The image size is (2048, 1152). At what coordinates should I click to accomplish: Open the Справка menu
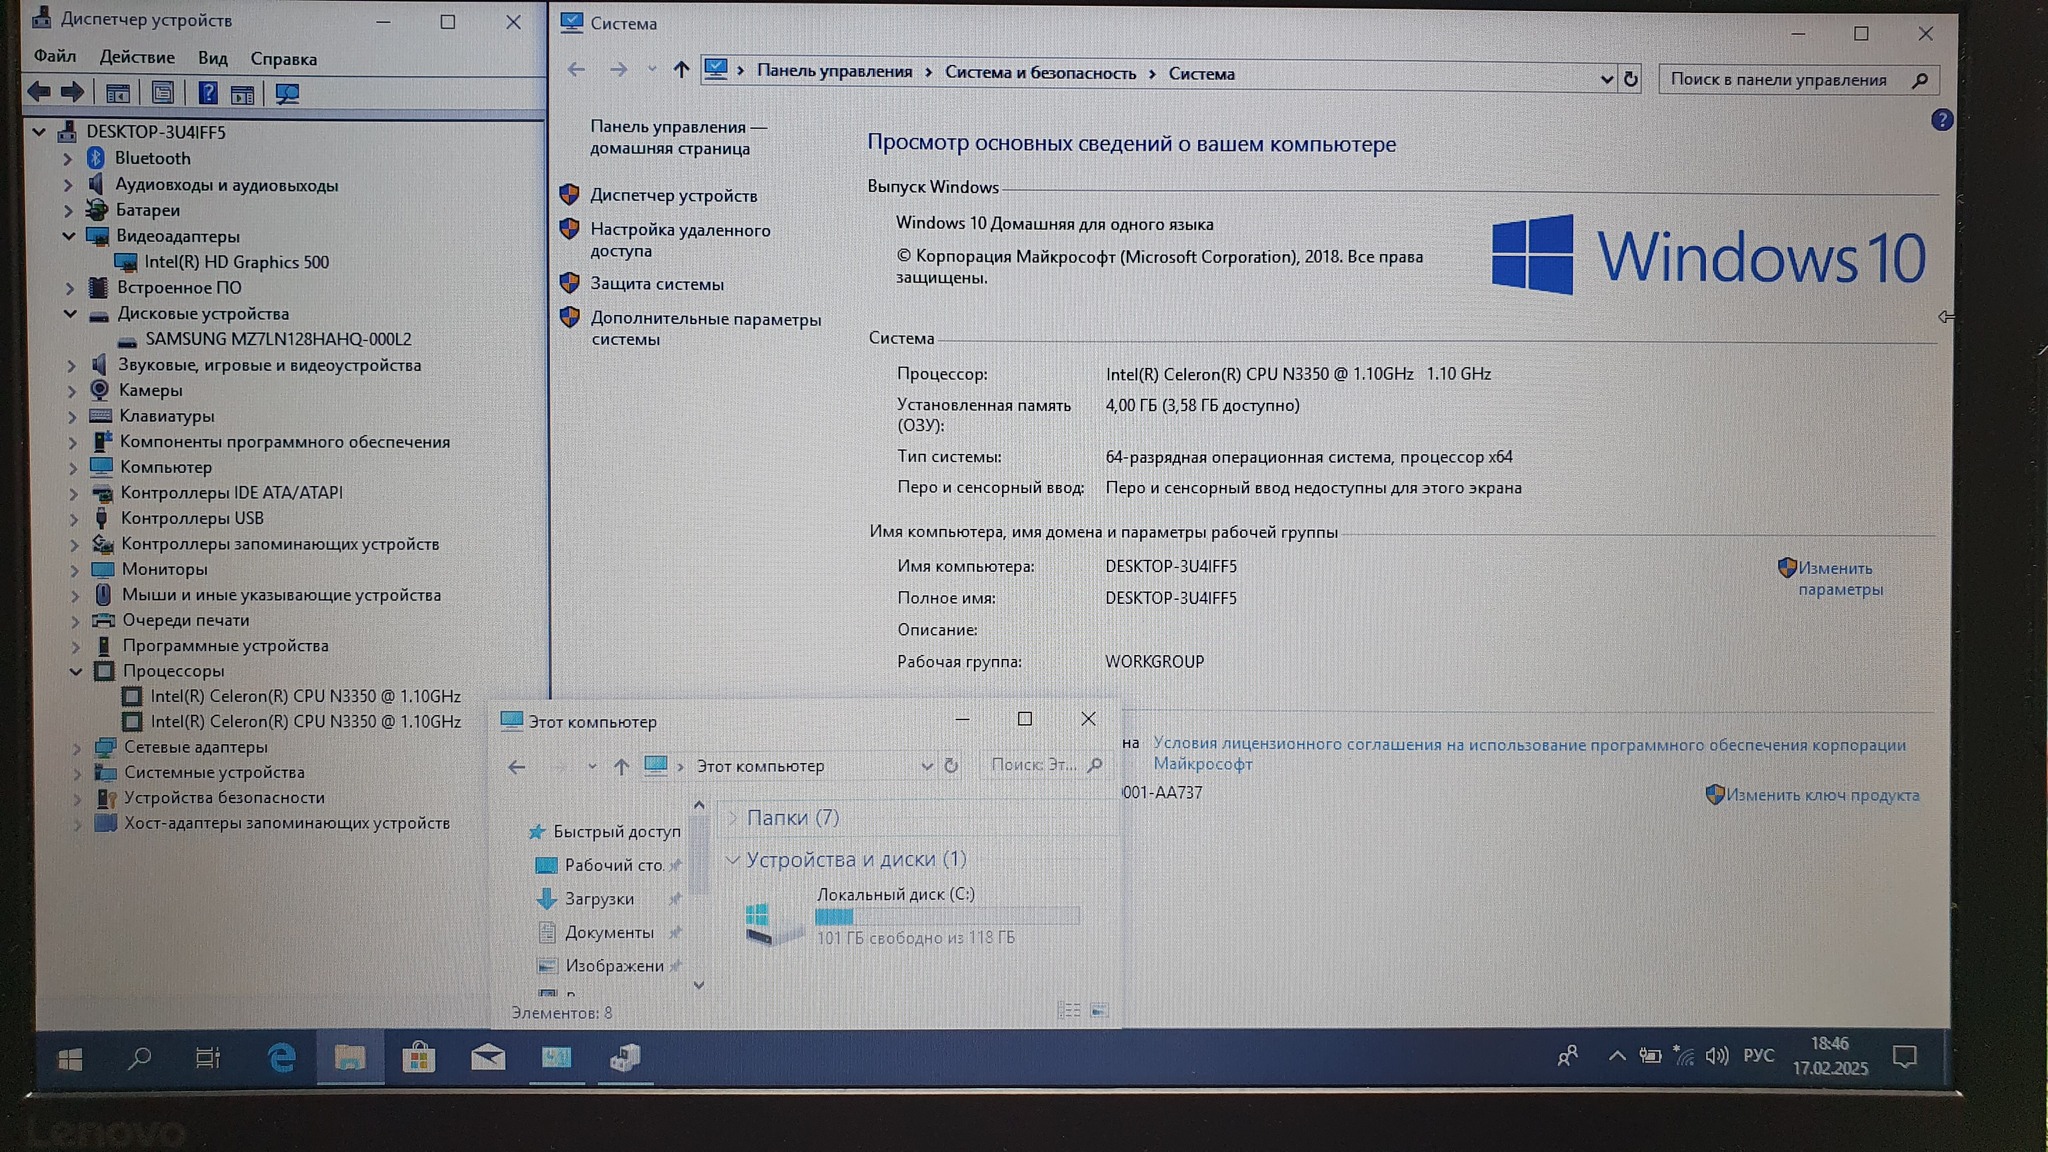pyautogui.click(x=283, y=59)
